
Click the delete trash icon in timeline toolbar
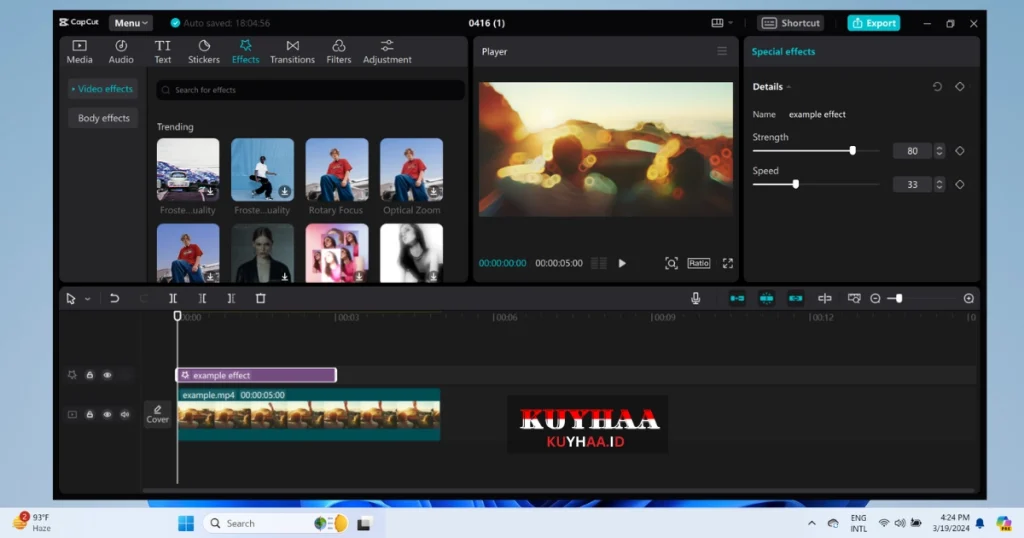pyautogui.click(x=260, y=298)
